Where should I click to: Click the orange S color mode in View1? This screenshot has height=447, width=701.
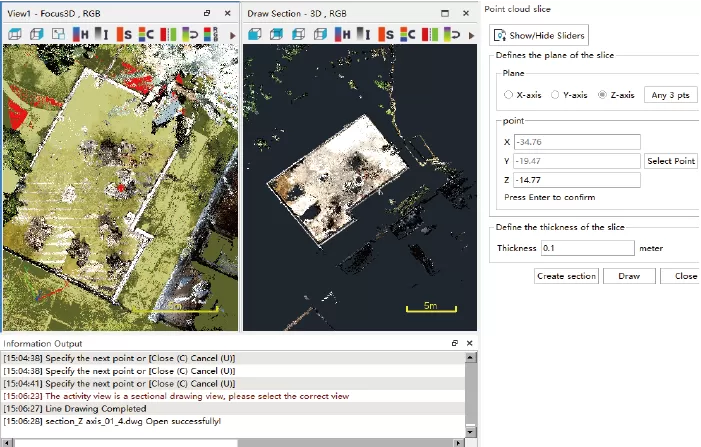pyautogui.click(x=124, y=34)
